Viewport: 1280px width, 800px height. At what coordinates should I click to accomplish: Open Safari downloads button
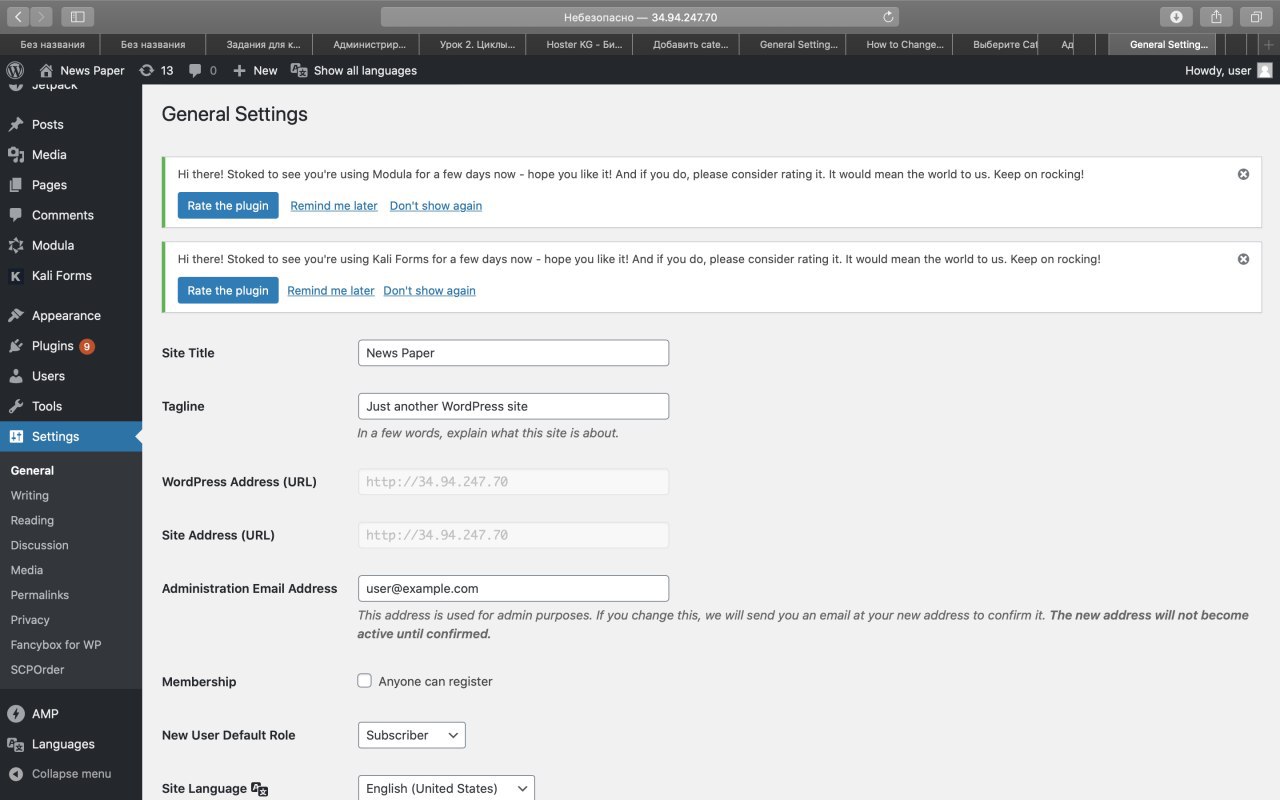[1176, 17]
